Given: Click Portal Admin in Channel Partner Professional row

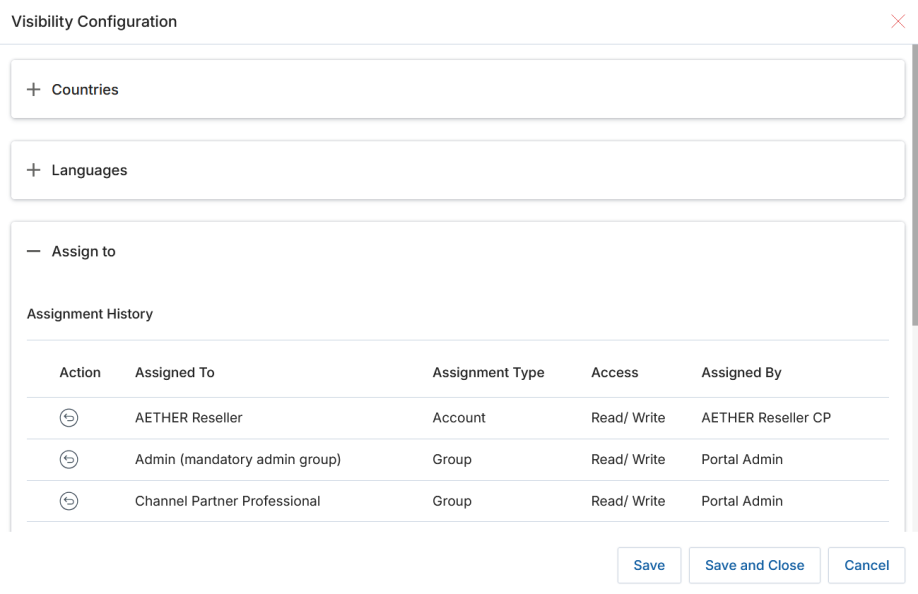Looking at the screenshot, I should pyautogui.click(x=742, y=501).
